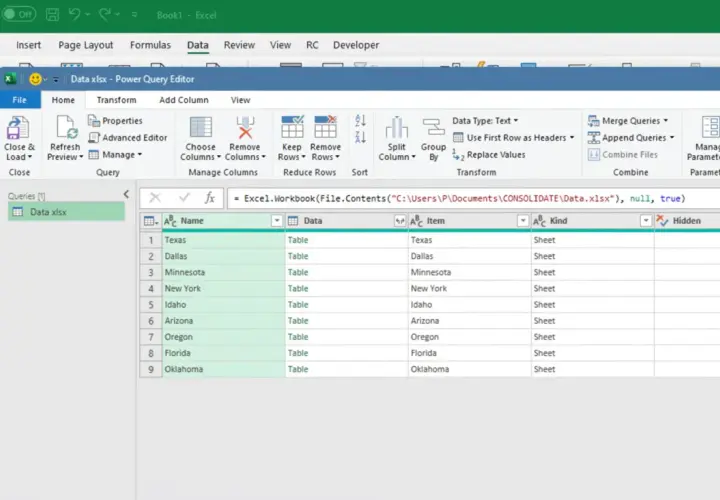Image resolution: width=720 pixels, height=500 pixels.
Task: Expand the Merge Queries dropdown arrow
Action: (665, 121)
